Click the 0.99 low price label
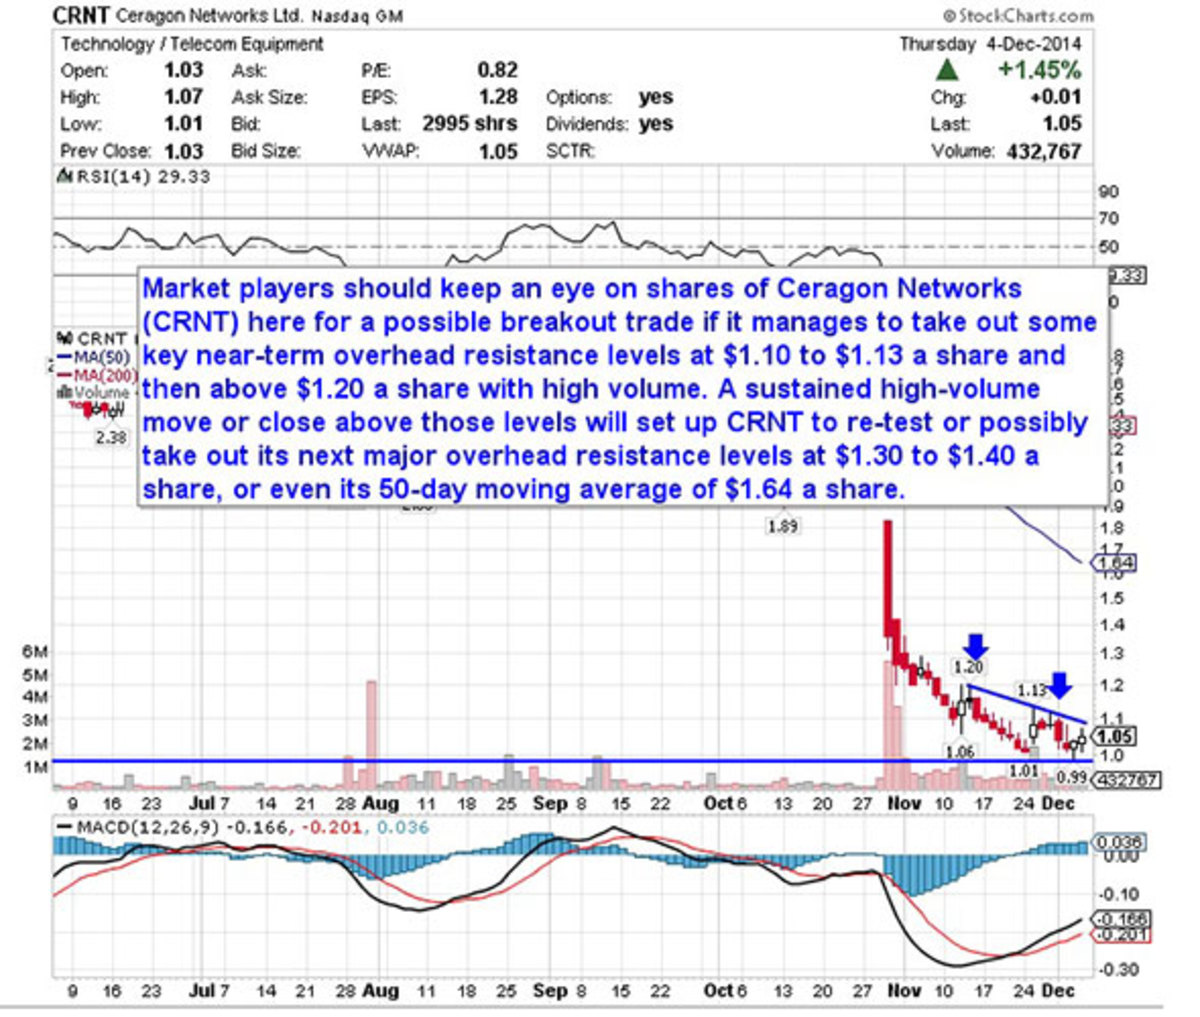 click(x=1072, y=779)
